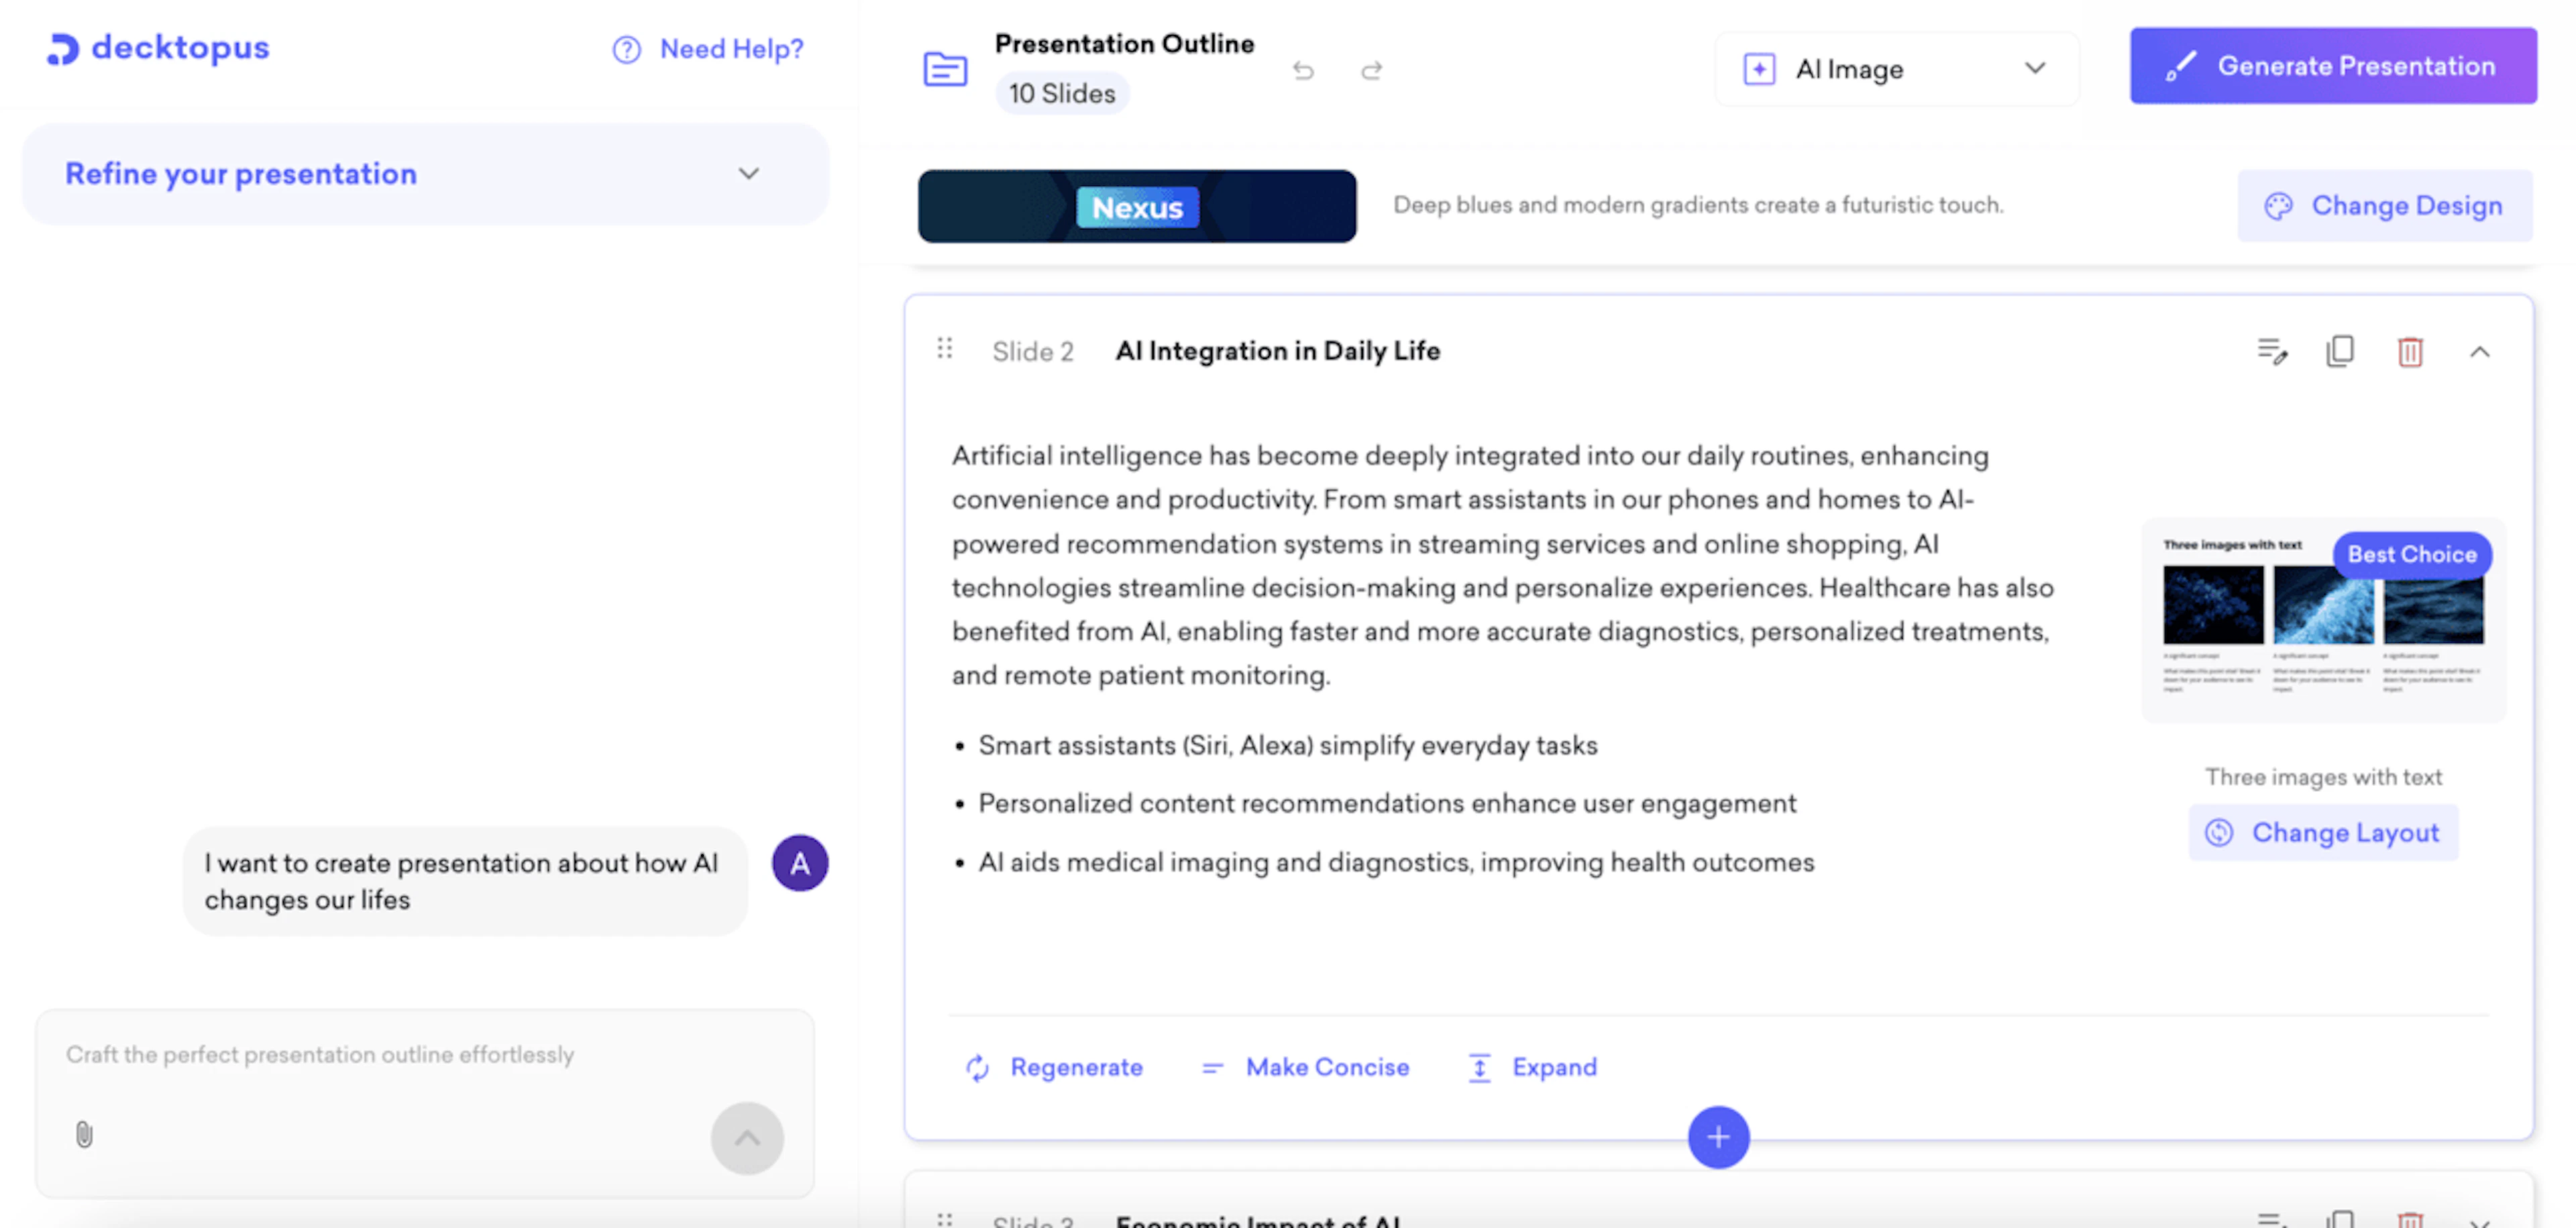Viewport: 2576px width, 1228px height.
Task: Expand the Refine your presentation panel
Action: coord(749,174)
